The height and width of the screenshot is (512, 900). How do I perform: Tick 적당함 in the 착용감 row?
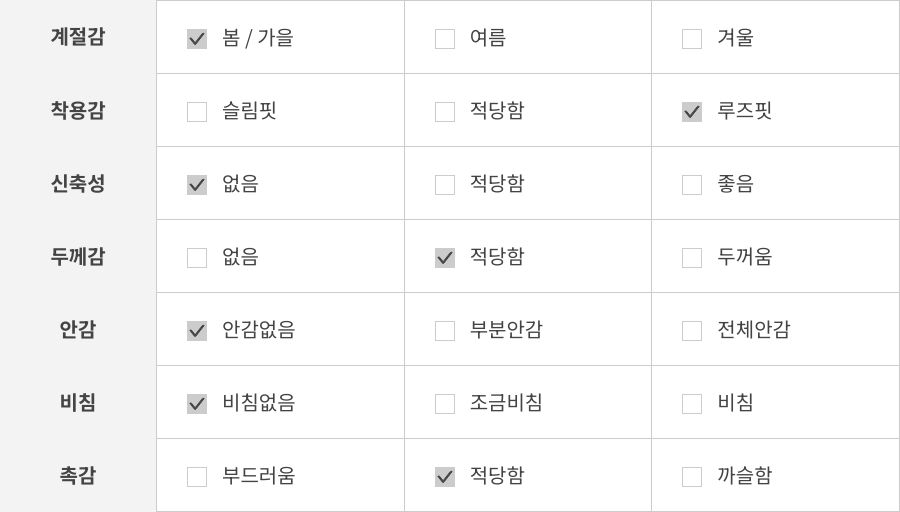click(445, 112)
